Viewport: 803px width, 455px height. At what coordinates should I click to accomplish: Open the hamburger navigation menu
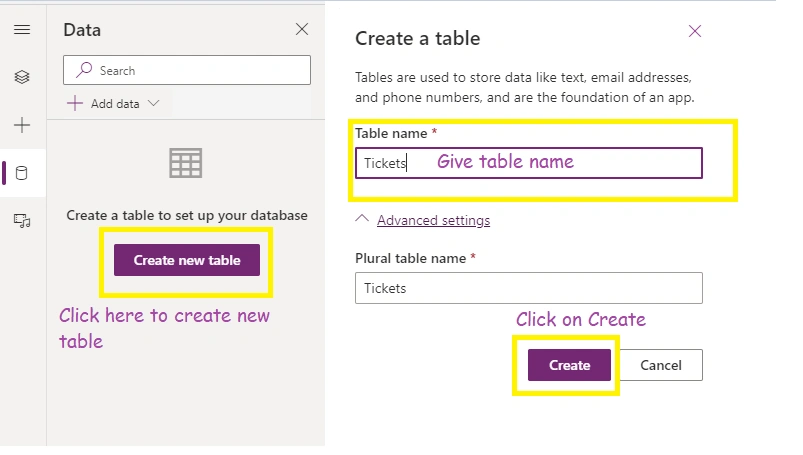[22, 30]
